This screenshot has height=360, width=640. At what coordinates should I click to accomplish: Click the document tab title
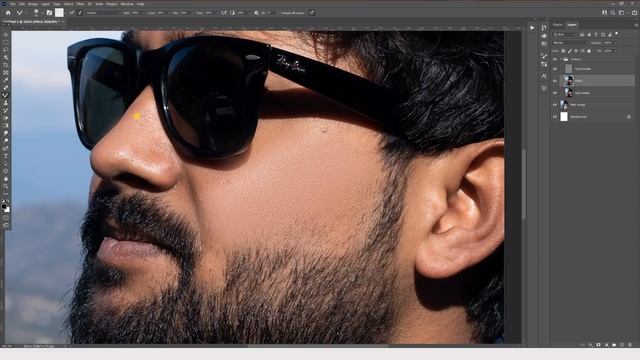click(x=31, y=22)
